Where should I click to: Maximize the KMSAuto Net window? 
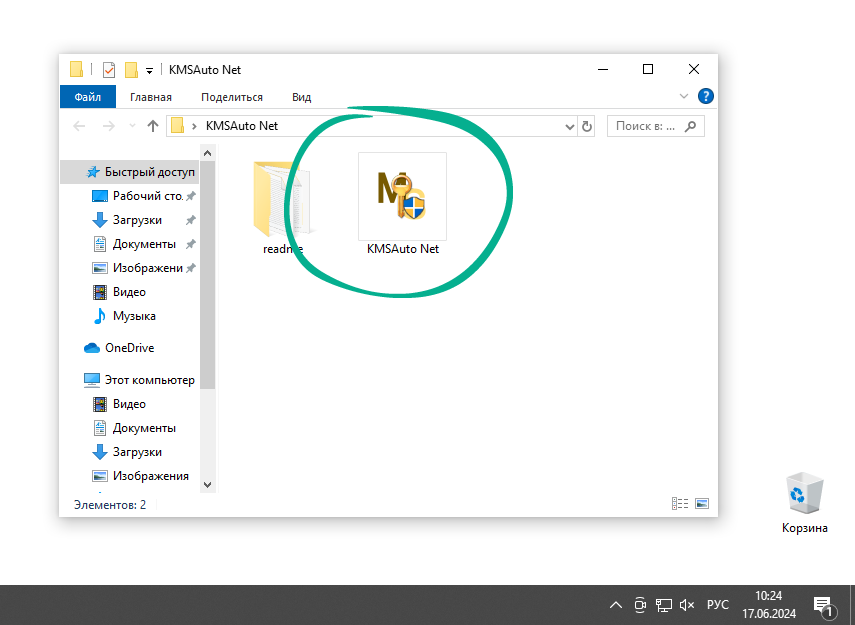click(x=648, y=69)
